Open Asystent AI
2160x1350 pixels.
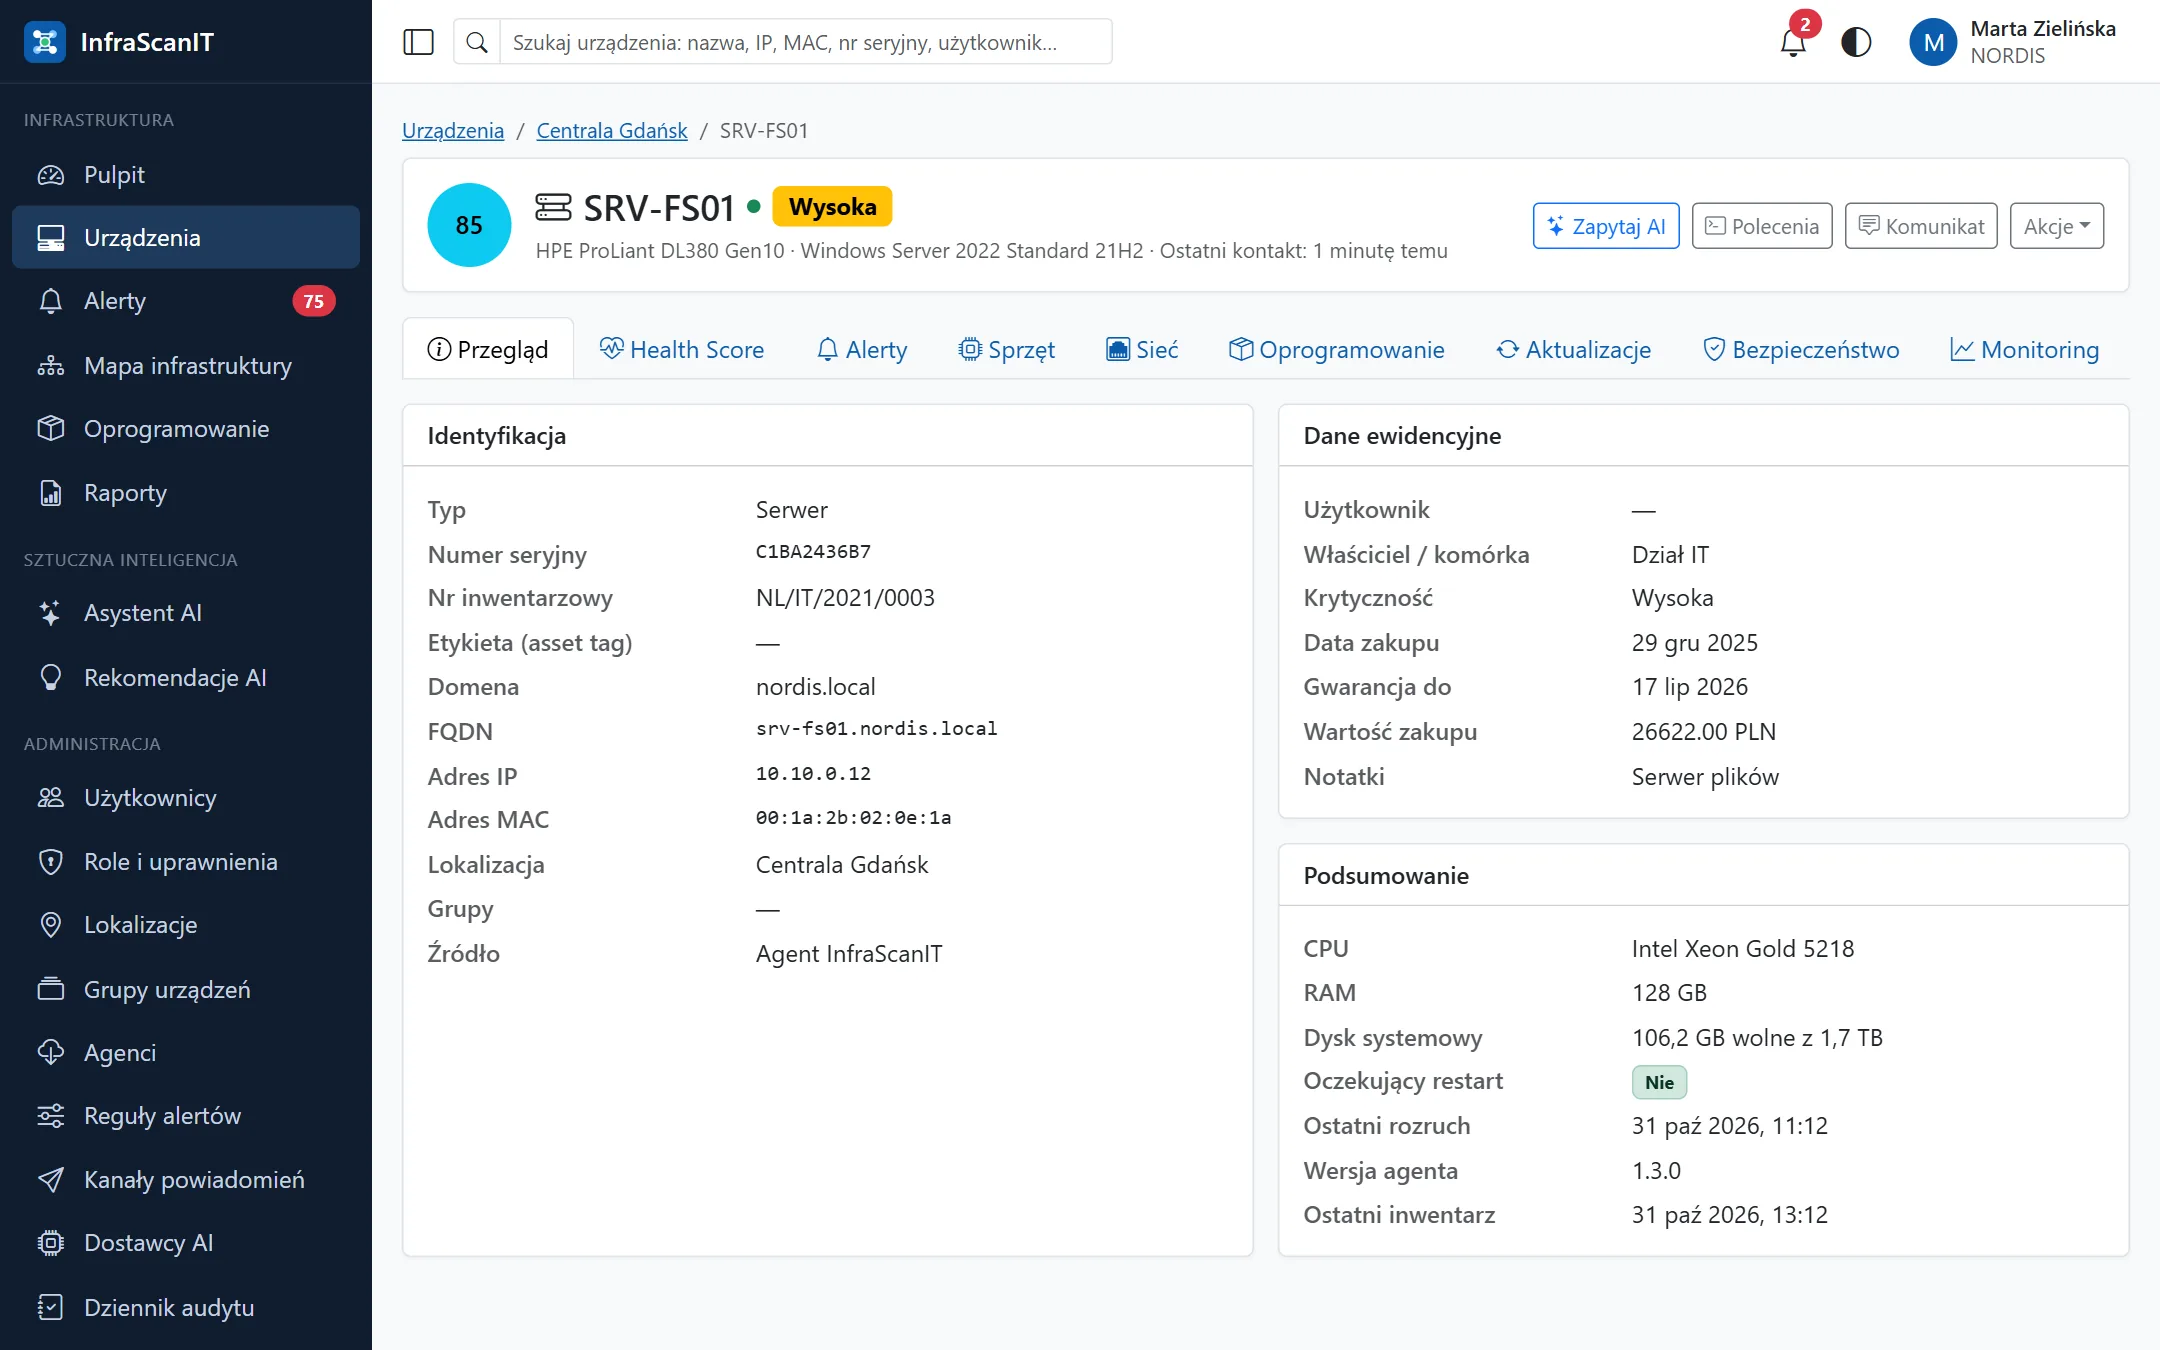(x=186, y=613)
